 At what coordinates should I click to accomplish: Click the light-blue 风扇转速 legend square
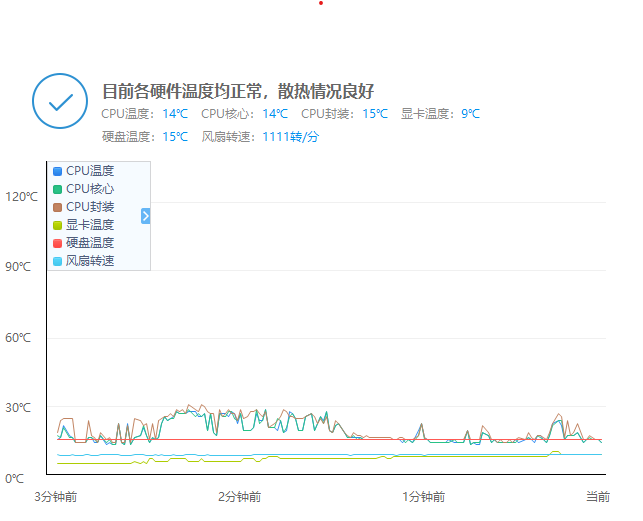point(58,261)
